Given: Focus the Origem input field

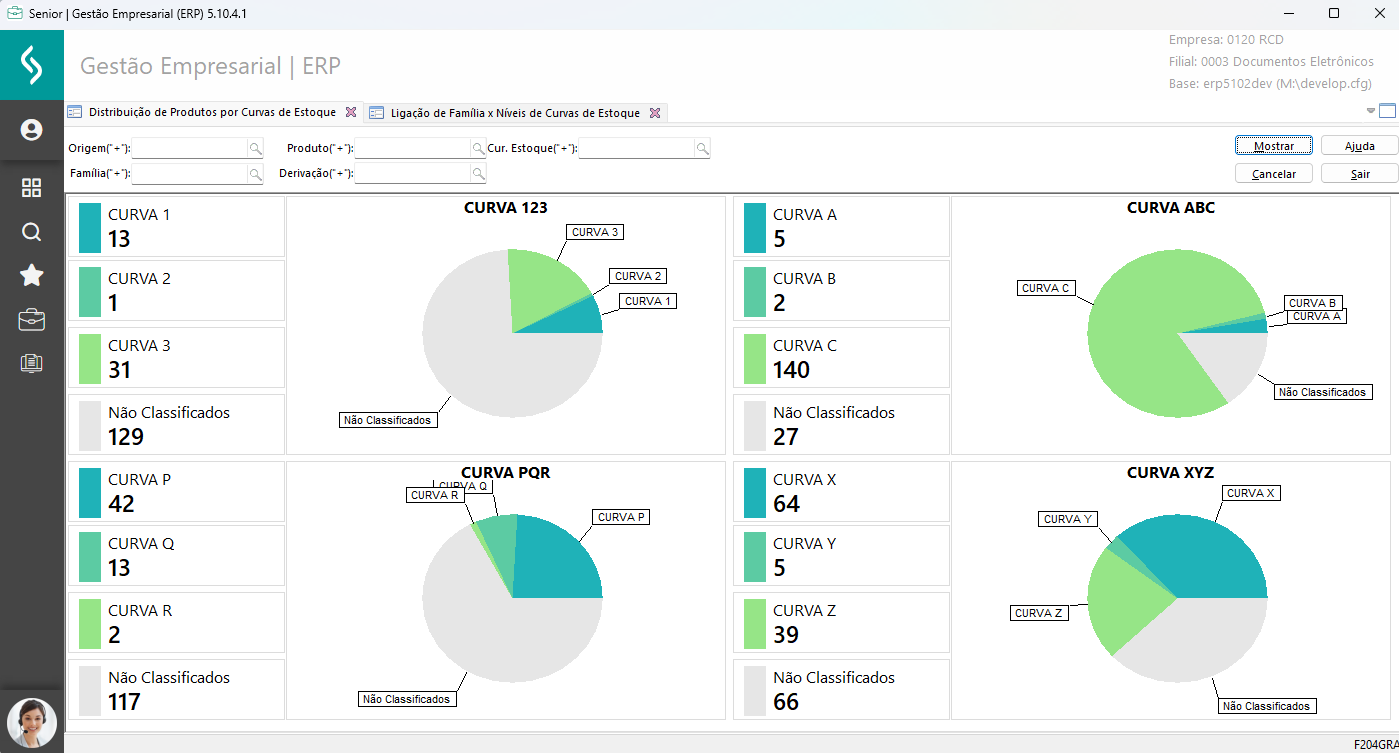Looking at the screenshot, I should tap(190, 148).
